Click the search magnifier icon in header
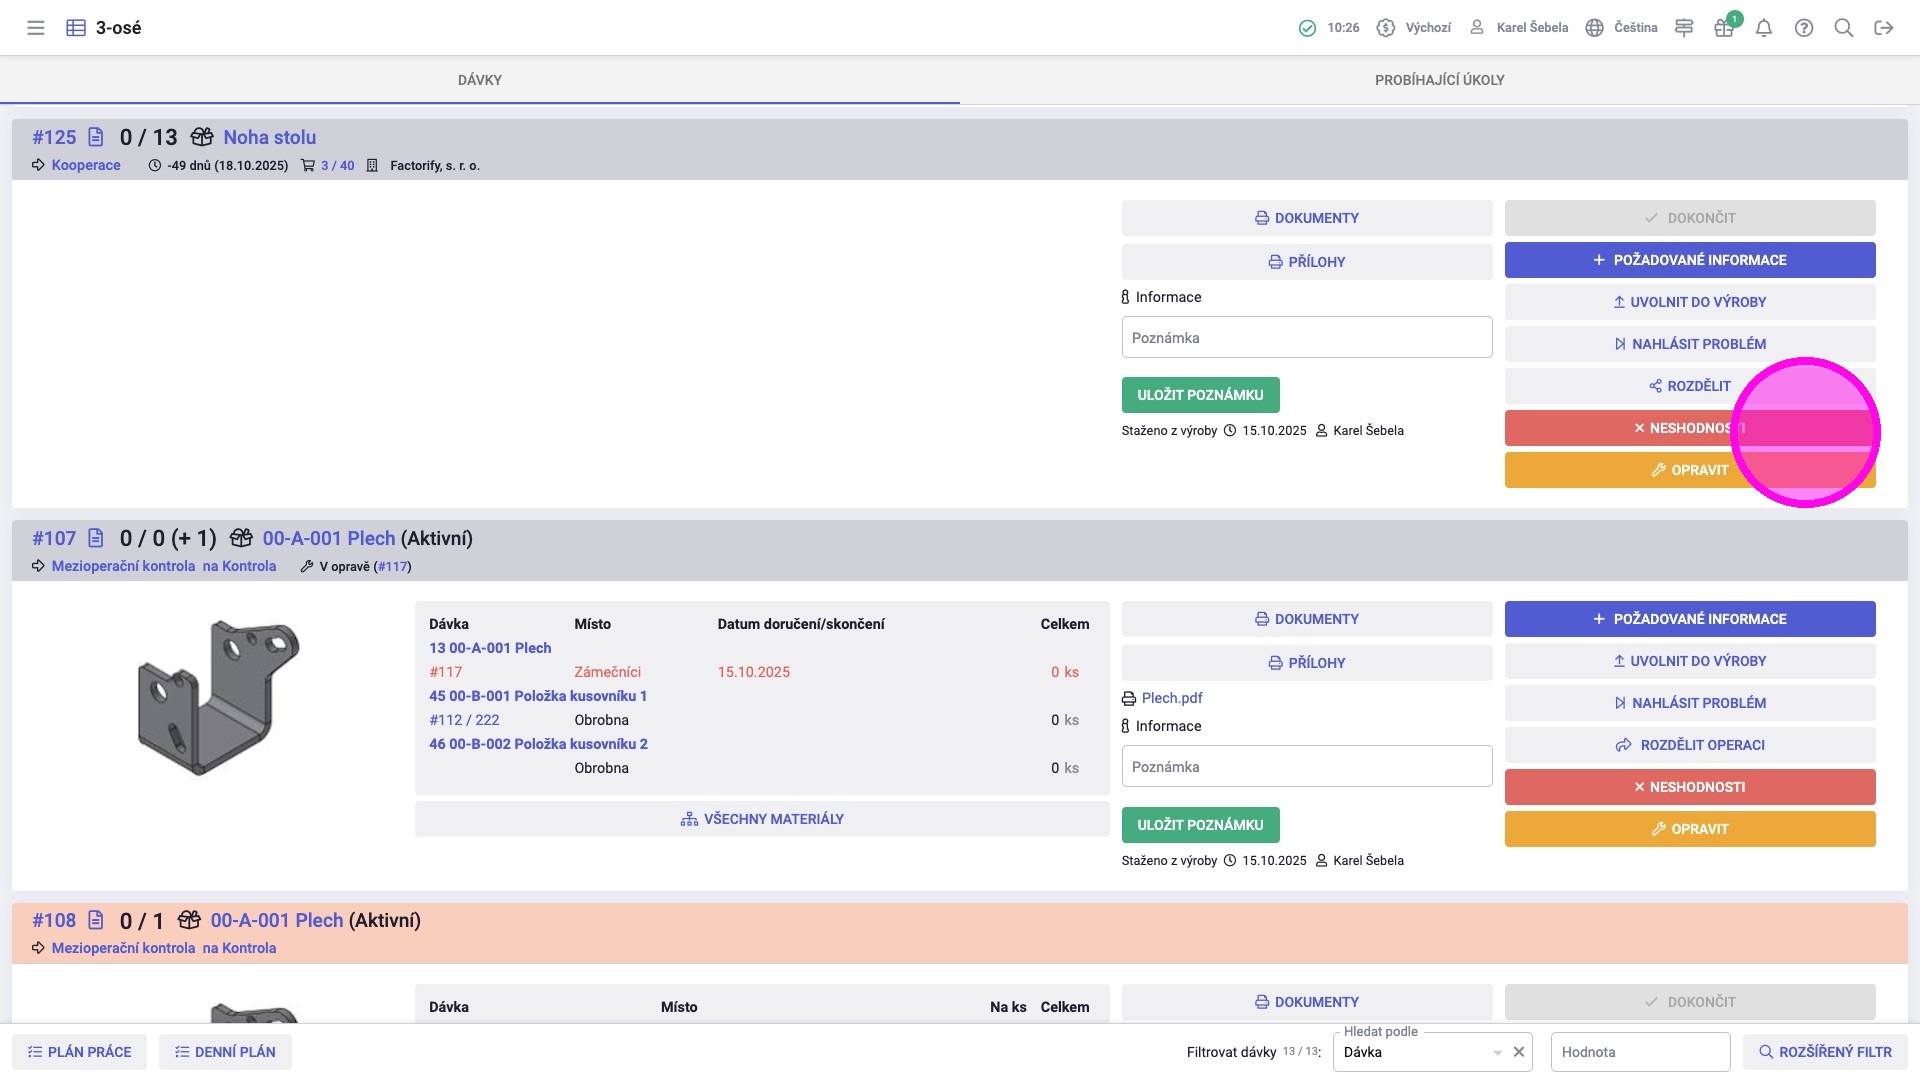 [x=1844, y=28]
